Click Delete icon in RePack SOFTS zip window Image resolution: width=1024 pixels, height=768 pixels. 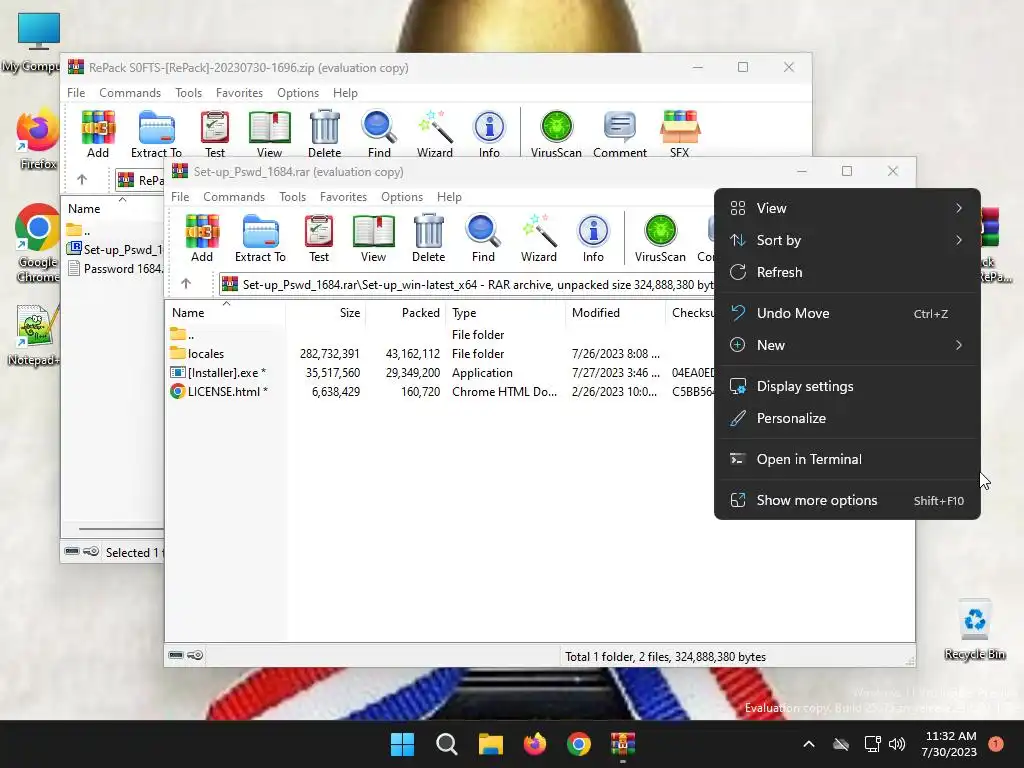coord(325,134)
